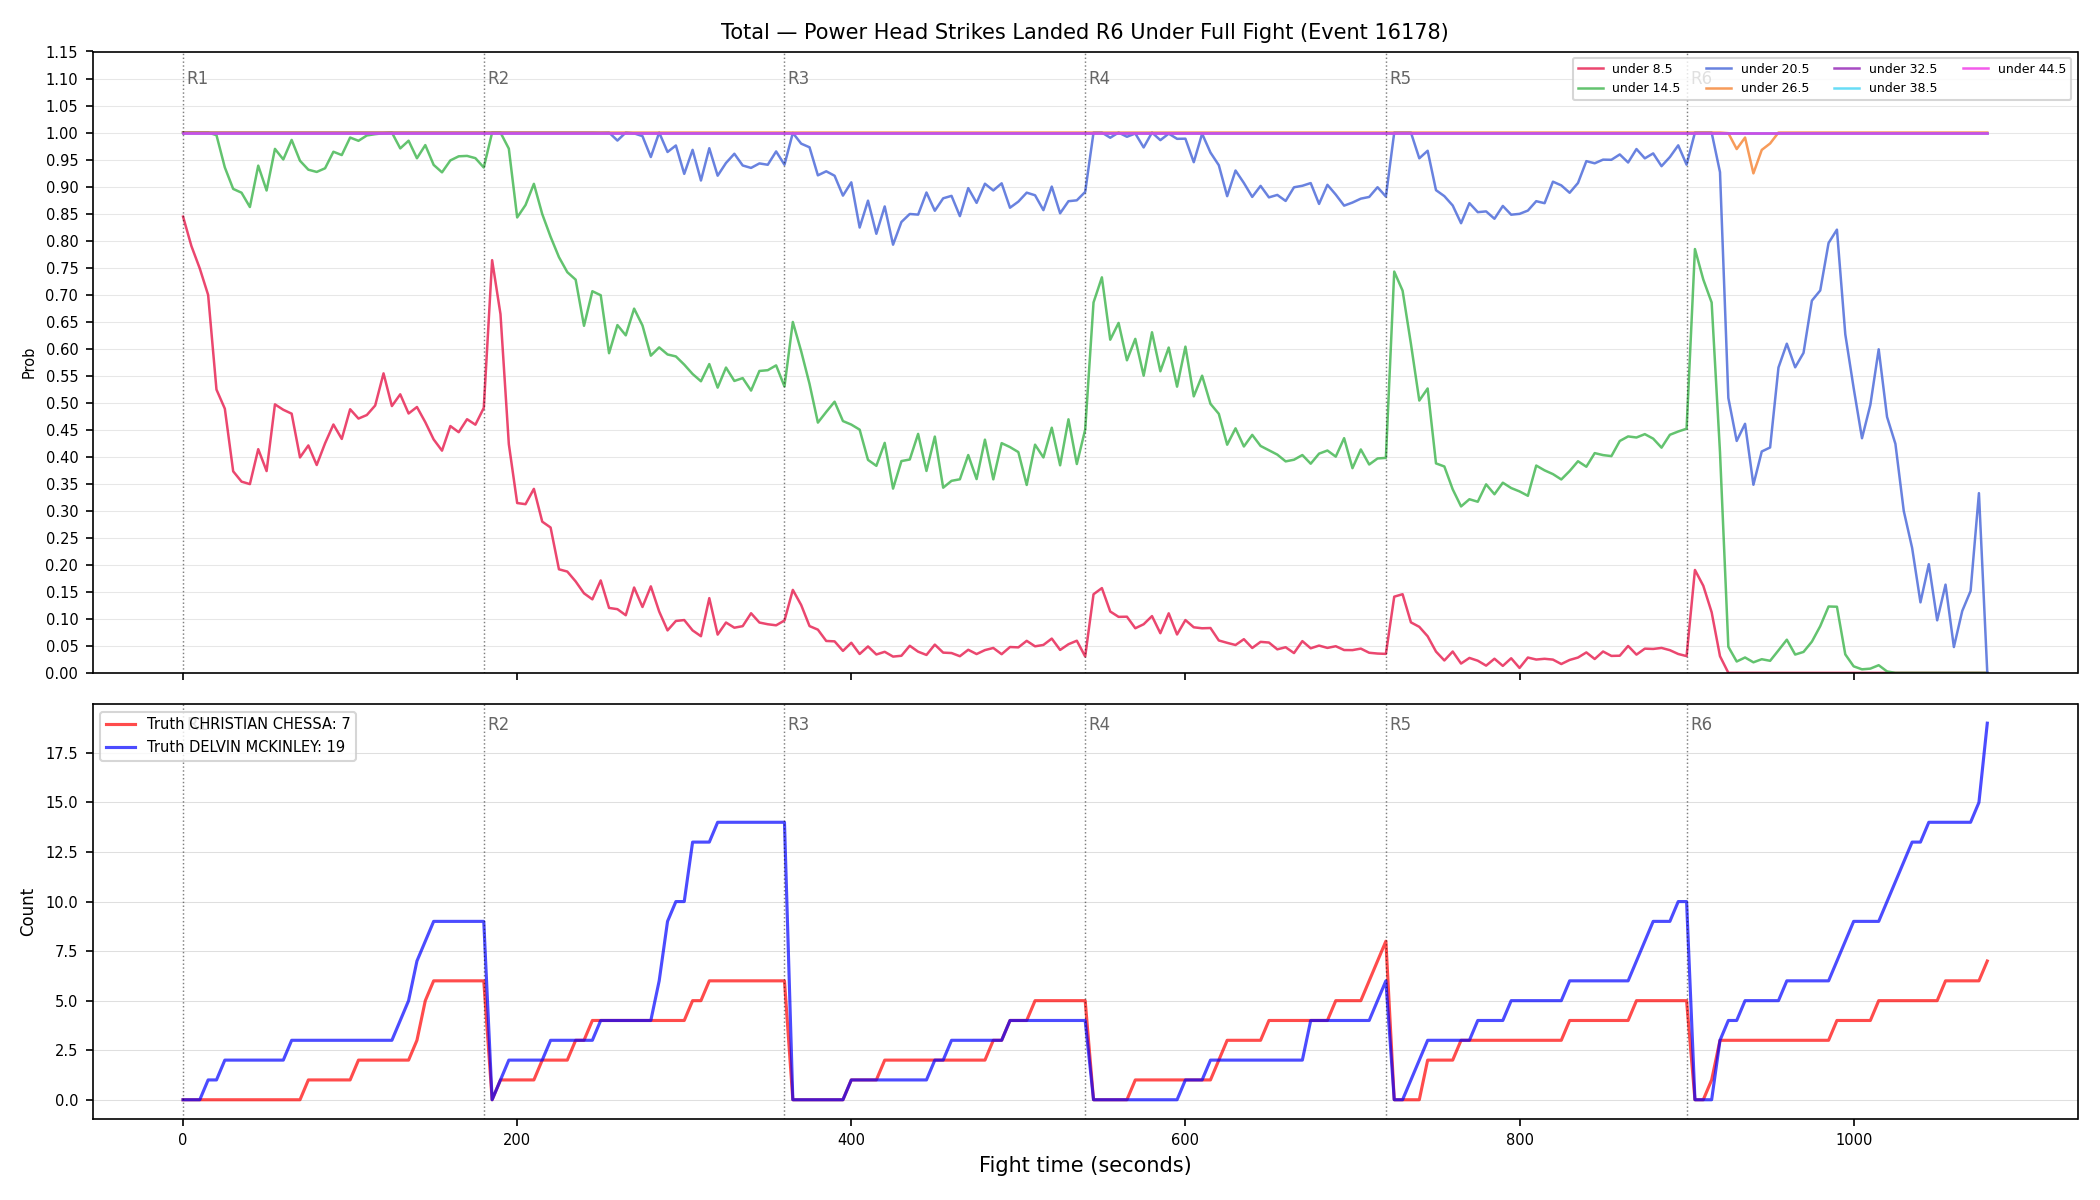
Task: Click the 'under 20.5' legend entry
Action: tap(1757, 69)
